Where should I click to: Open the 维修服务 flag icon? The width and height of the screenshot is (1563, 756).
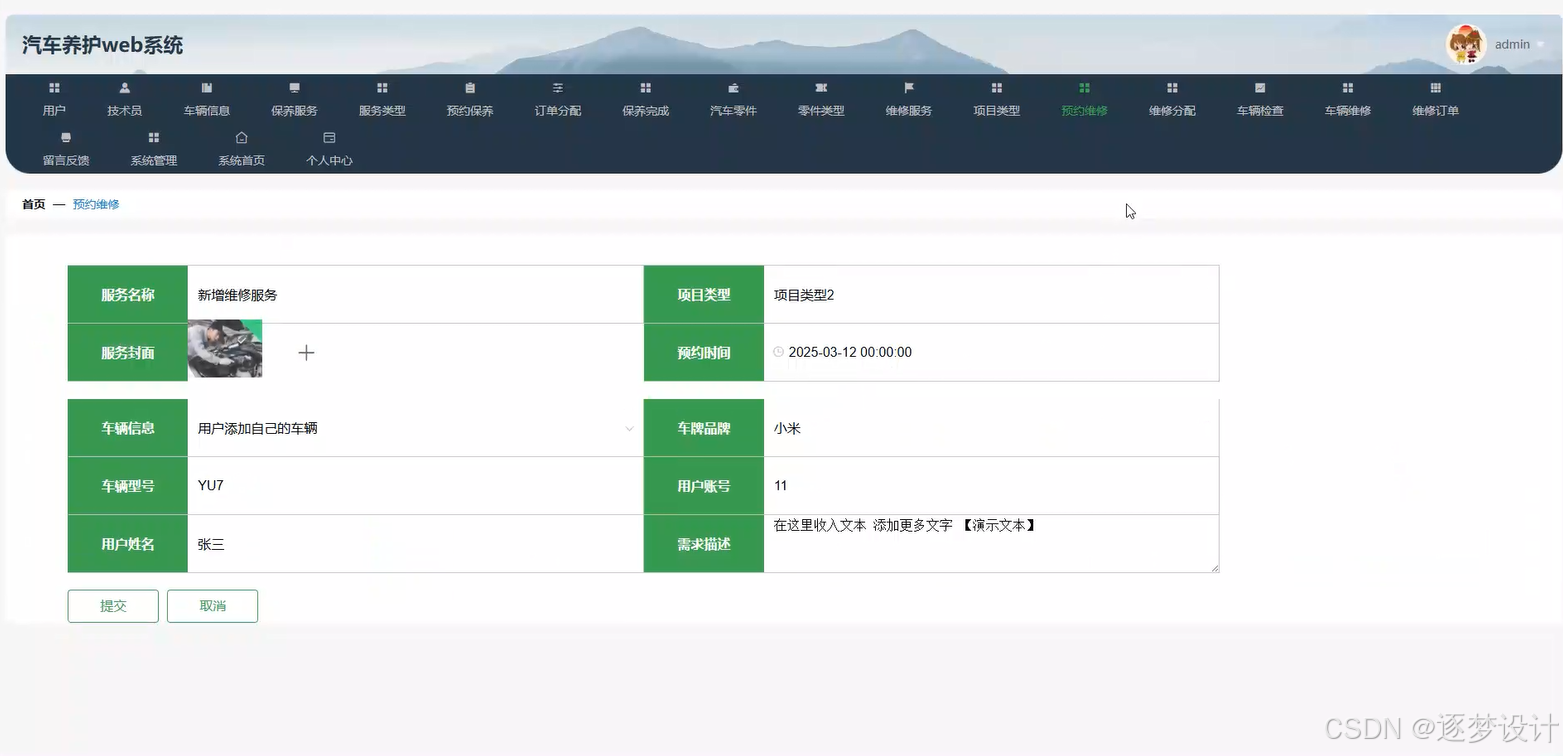point(909,88)
